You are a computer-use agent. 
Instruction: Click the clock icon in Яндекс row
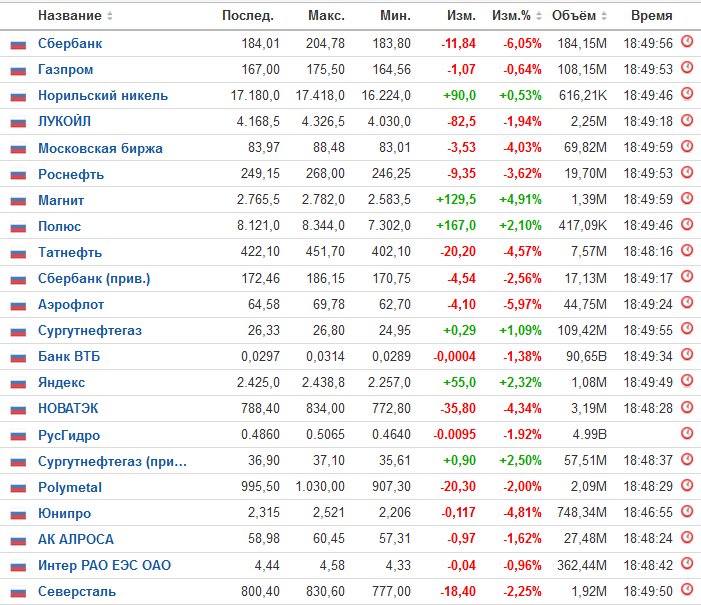(687, 381)
